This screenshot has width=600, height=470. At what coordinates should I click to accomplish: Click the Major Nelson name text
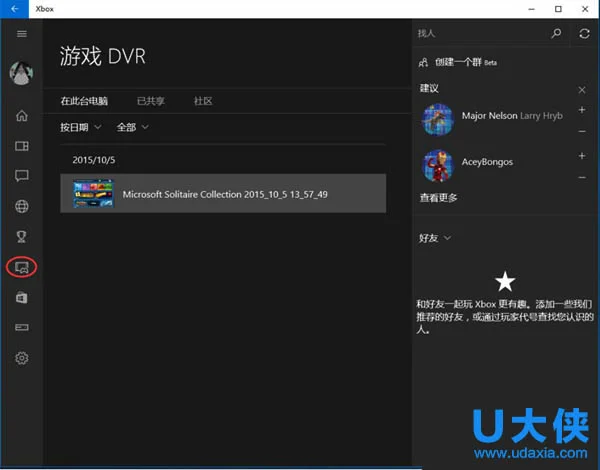(489, 116)
